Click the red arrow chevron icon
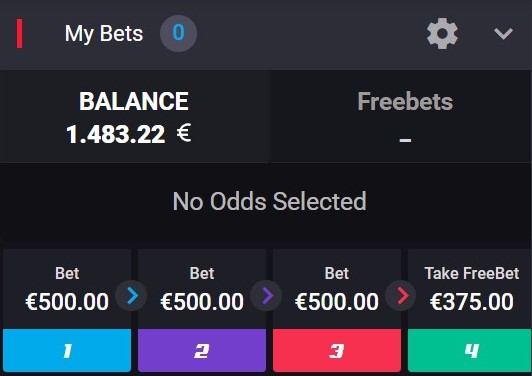Screen dimensions: 532x376 [401, 296]
